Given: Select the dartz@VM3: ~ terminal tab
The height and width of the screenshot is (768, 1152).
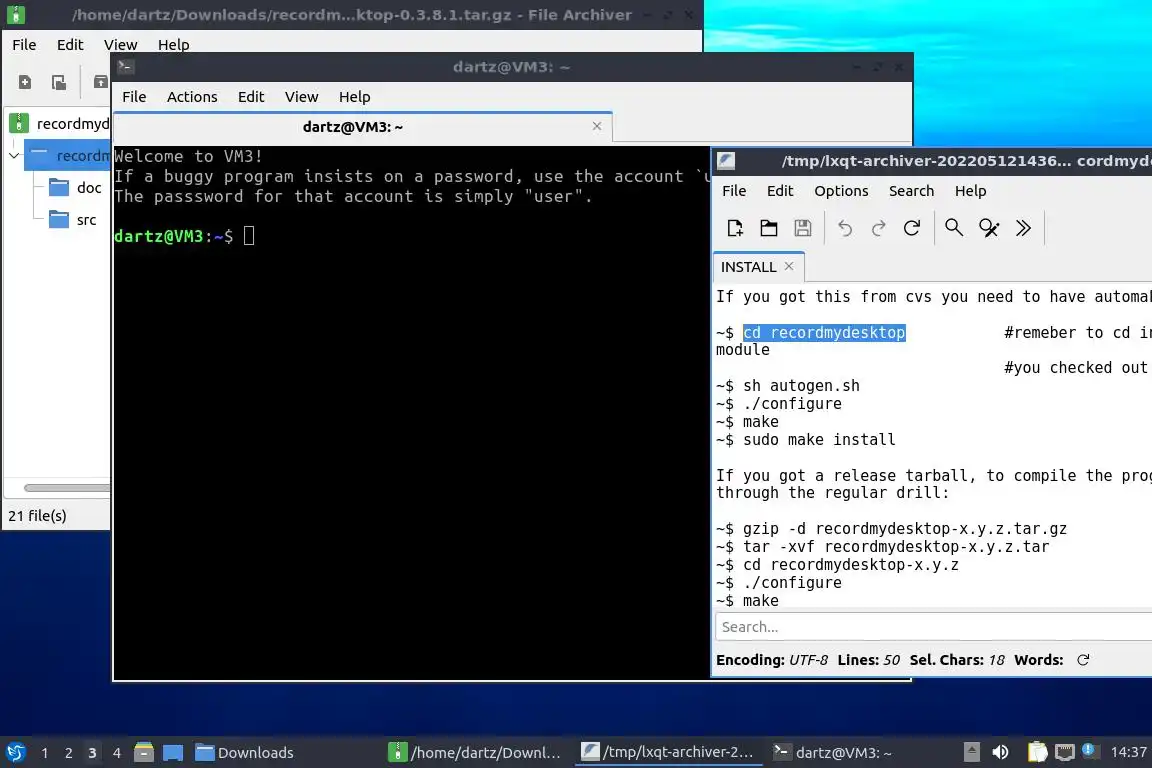Looking at the screenshot, I should pos(353,127).
